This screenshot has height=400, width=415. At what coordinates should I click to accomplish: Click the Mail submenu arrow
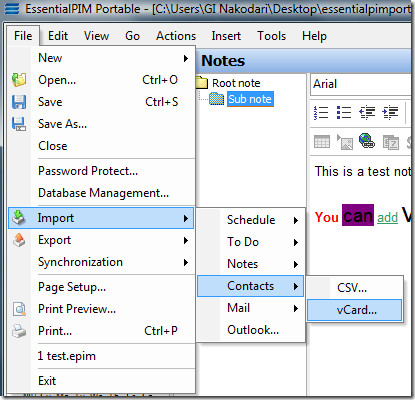coord(296,308)
